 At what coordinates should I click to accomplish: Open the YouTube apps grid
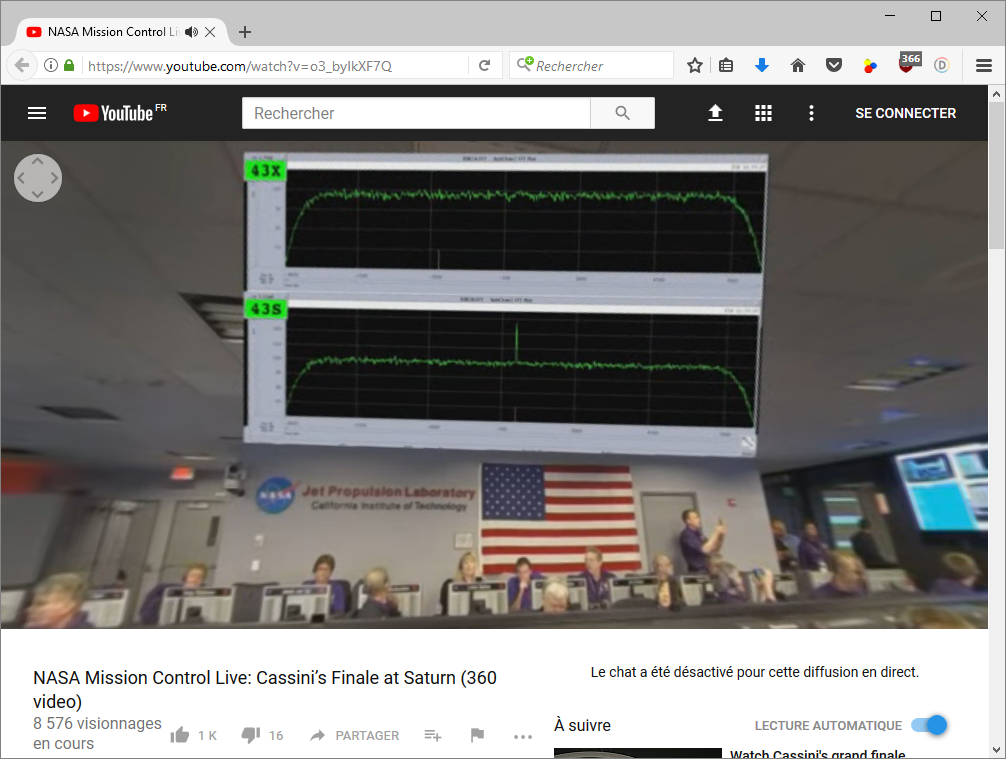(x=763, y=113)
